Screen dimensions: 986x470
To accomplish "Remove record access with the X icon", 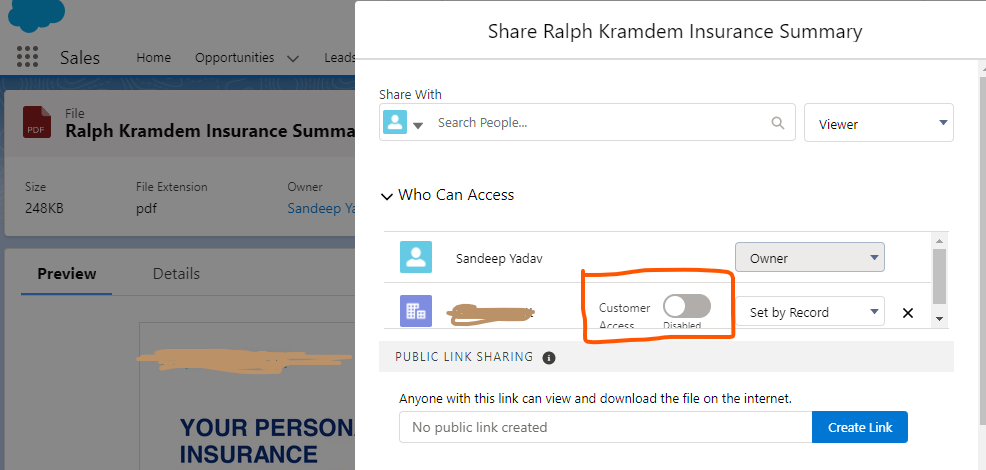I will [908, 313].
